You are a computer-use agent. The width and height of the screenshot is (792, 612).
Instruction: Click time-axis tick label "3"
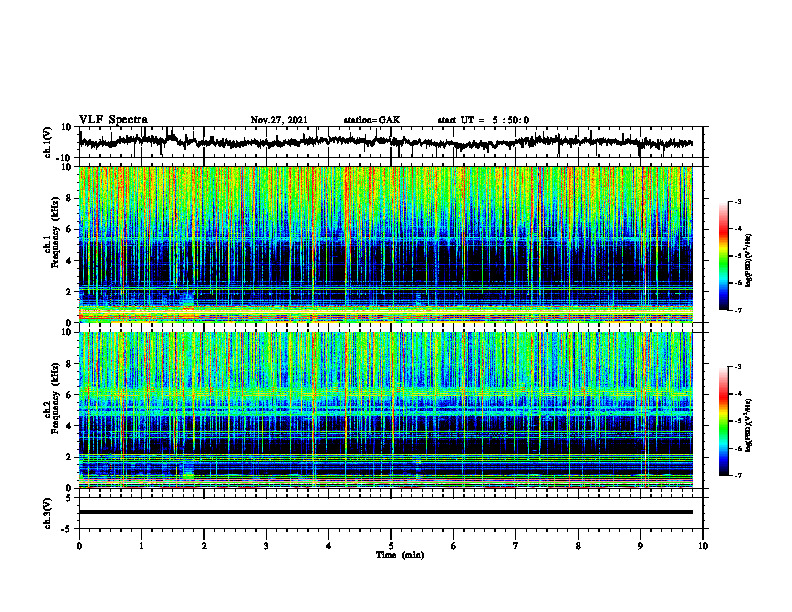(x=266, y=546)
